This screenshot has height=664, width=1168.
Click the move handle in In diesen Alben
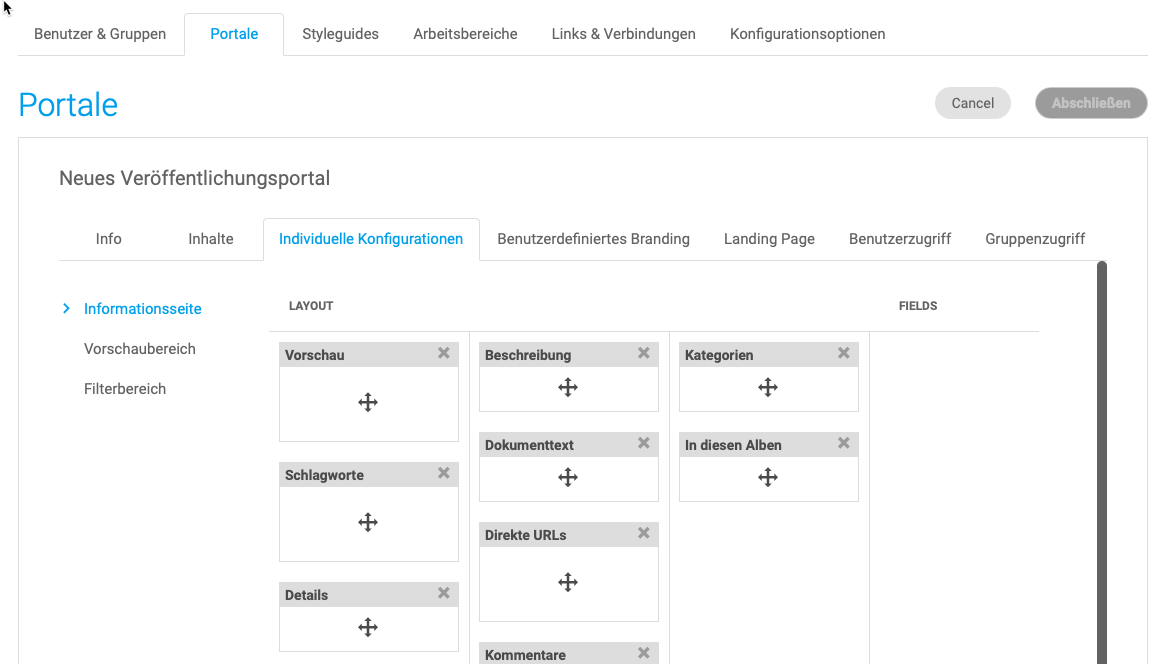tap(768, 478)
